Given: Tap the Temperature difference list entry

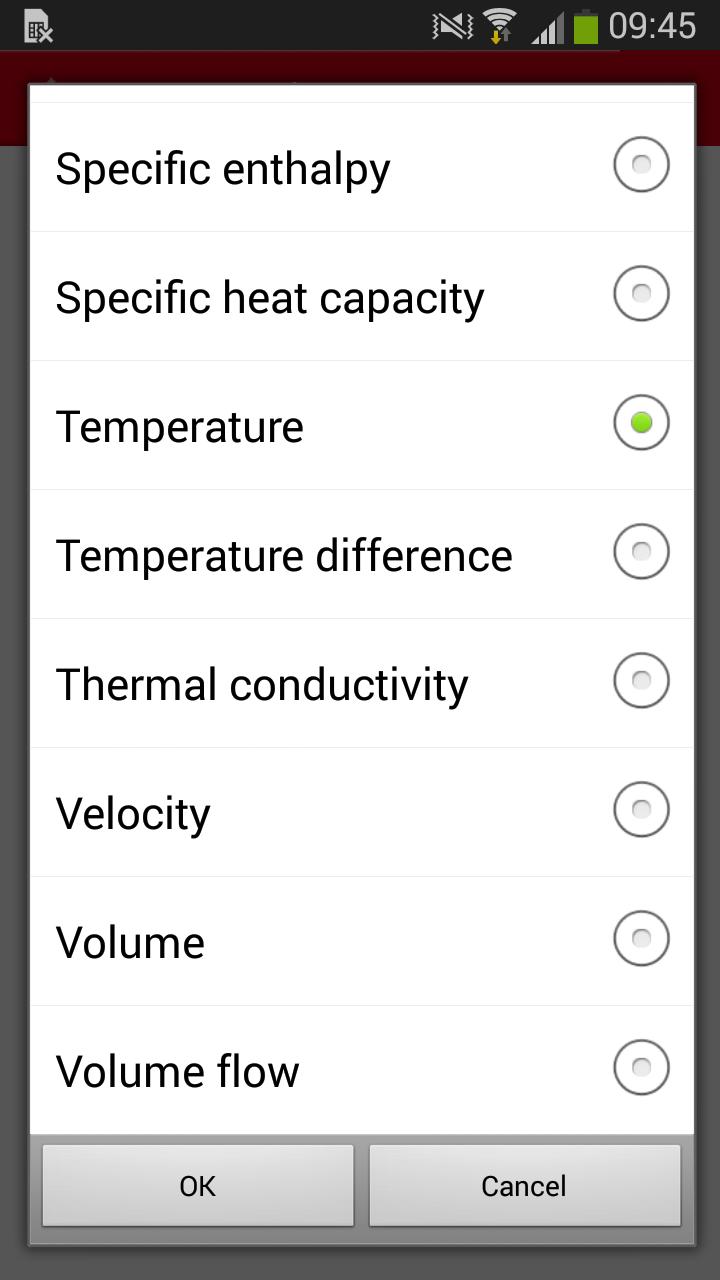Looking at the screenshot, I should [284, 556].
